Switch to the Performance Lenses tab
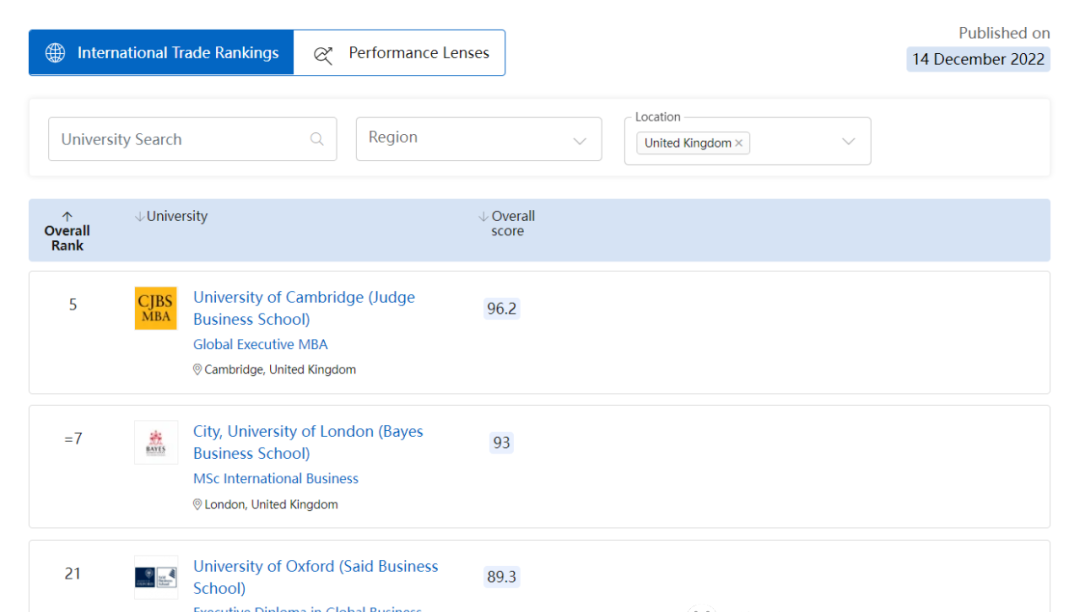This screenshot has height=612, width=1080. point(399,52)
